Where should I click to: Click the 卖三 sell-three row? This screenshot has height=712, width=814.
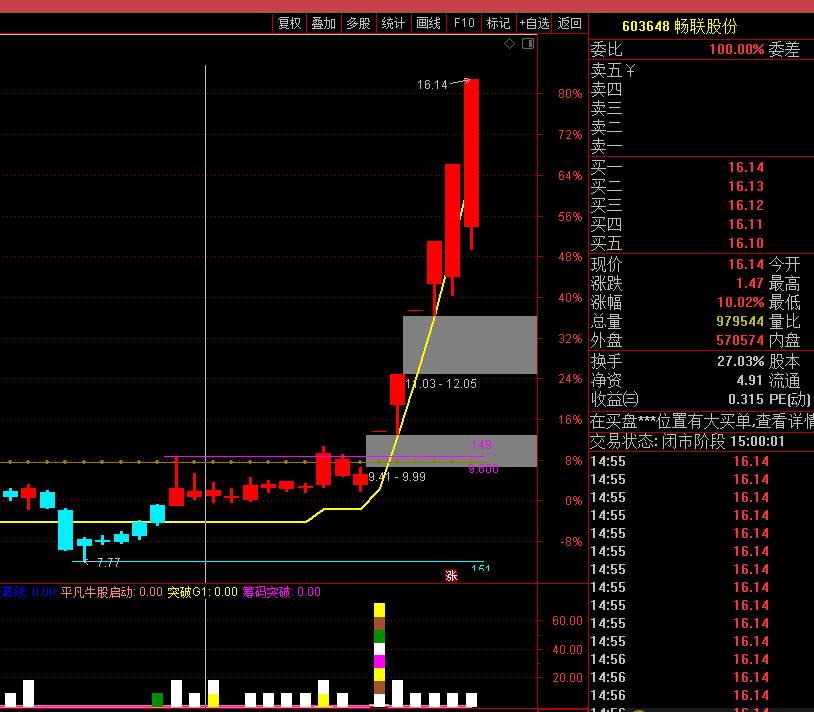pyautogui.click(x=701, y=108)
